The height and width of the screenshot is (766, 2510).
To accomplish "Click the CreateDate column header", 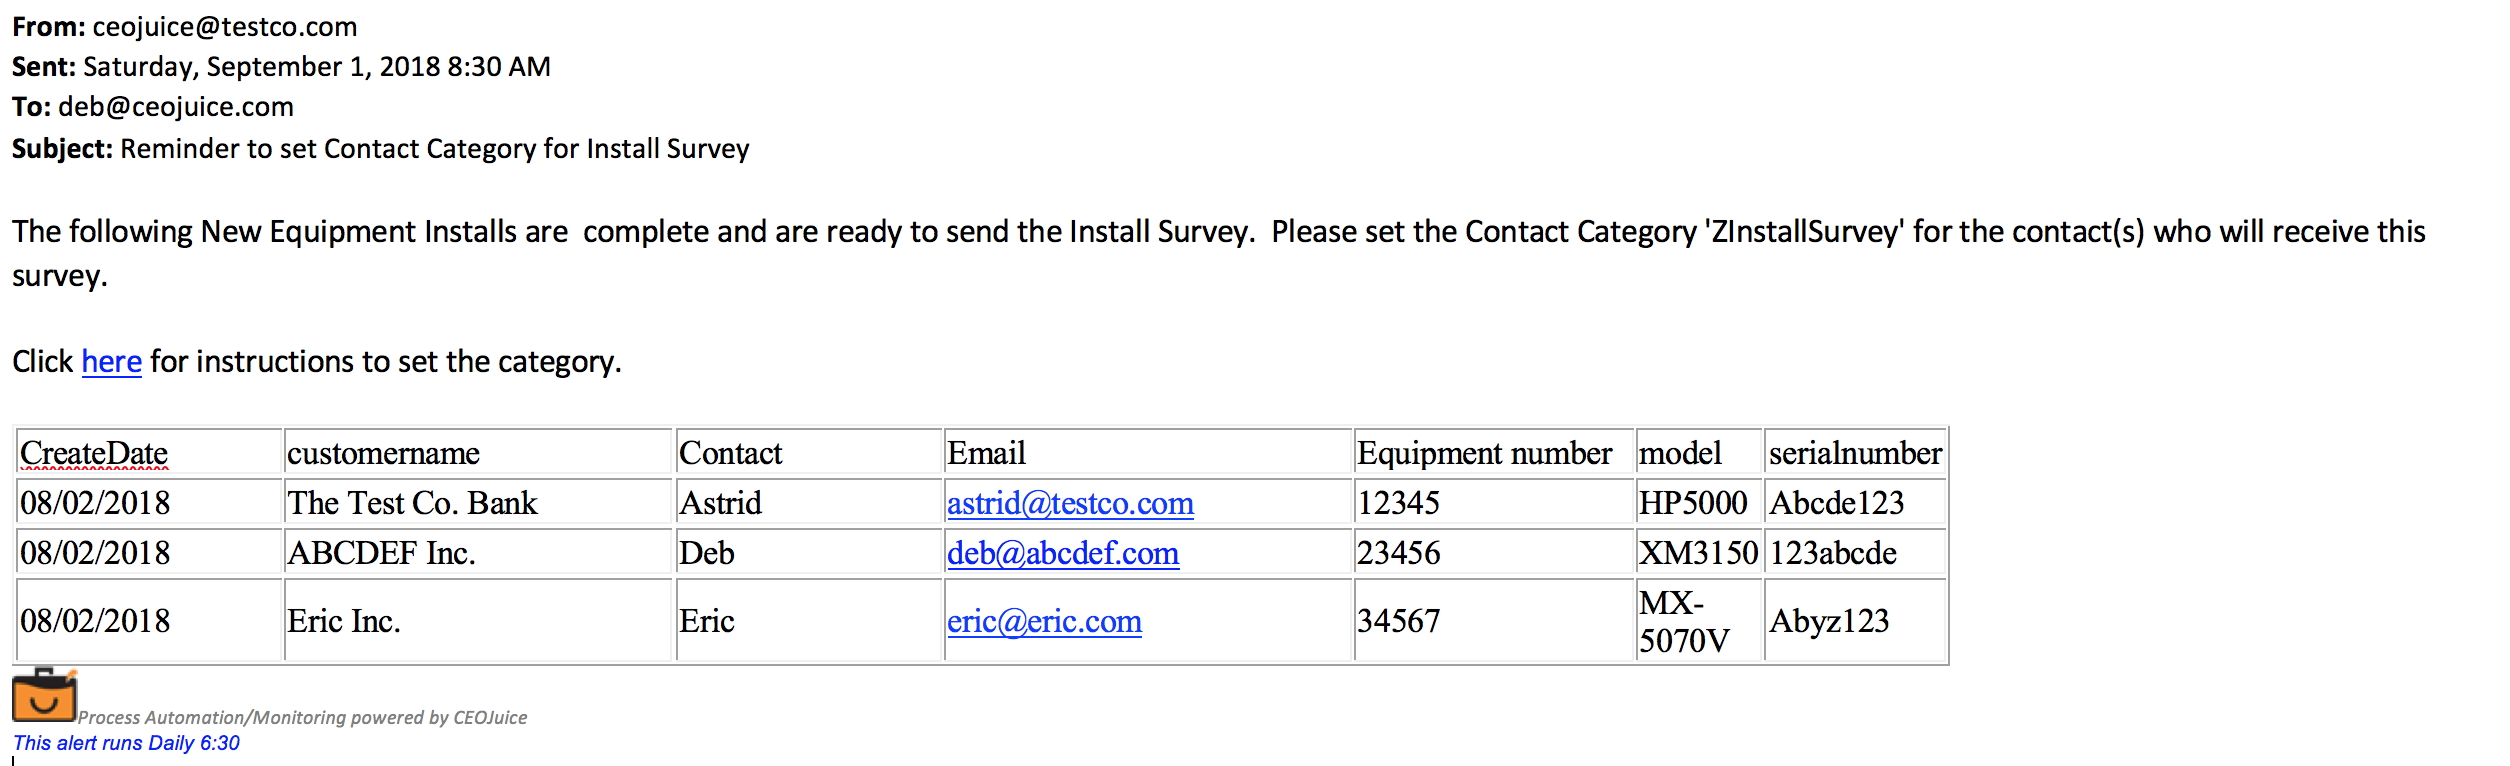I will (x=94, y=453).
